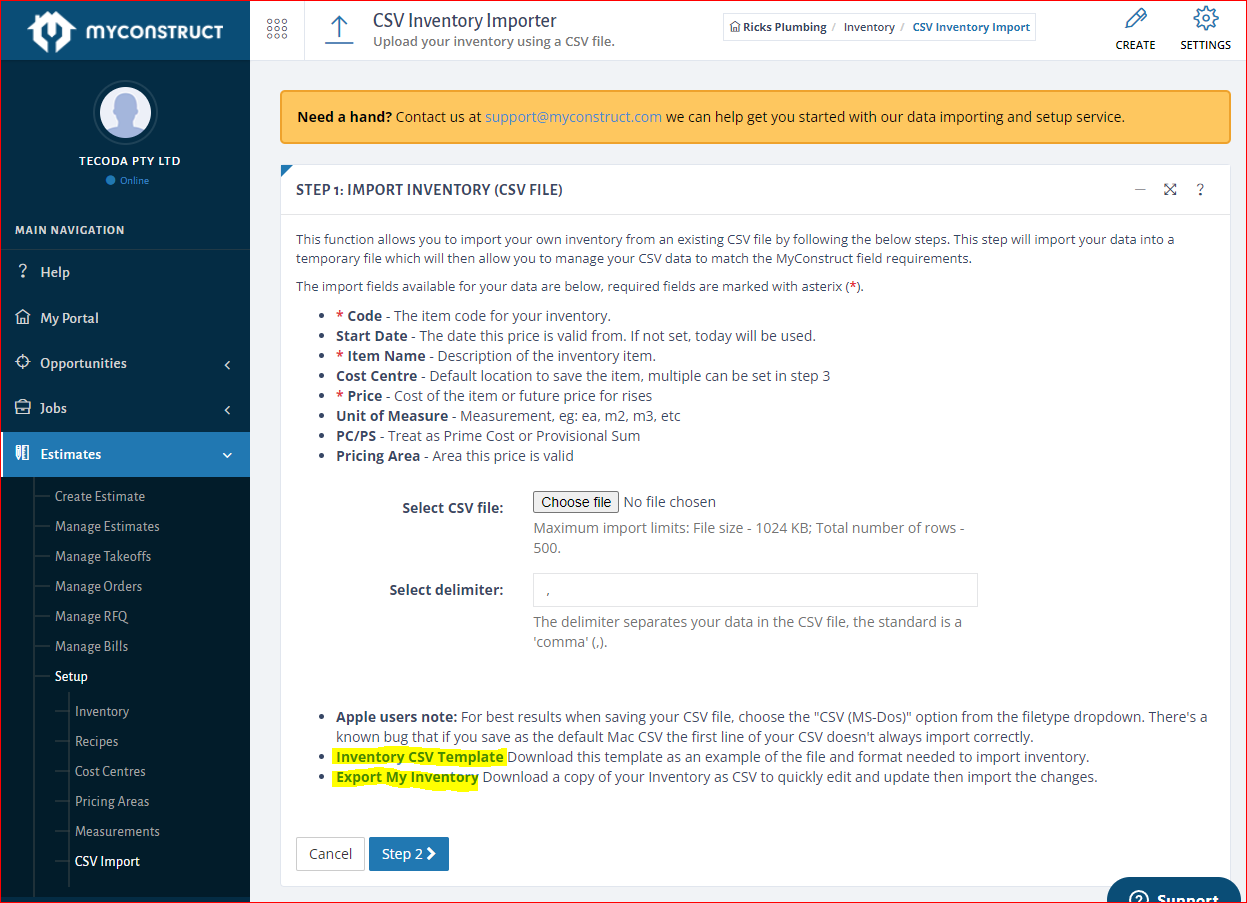This screenshot has width=1247, height=903.
Task: Expand the Step 1 panel to fullscreen
Action: (1170, 190)
